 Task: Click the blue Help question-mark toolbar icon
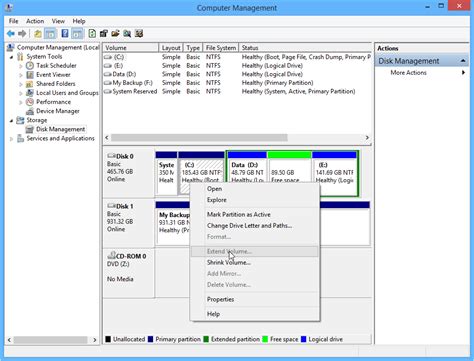tap(65, 33)
